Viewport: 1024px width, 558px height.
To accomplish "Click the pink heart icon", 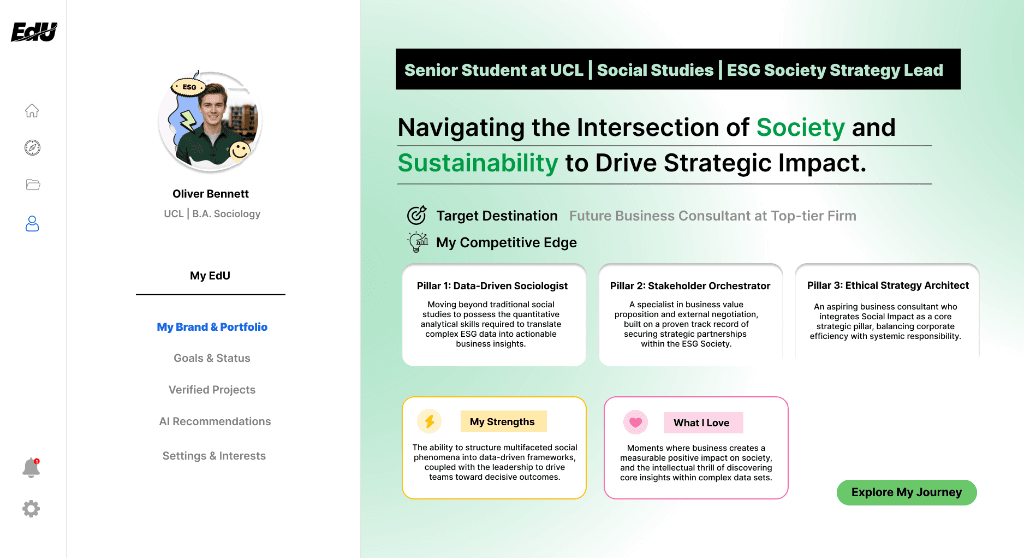I will [635, 422].
